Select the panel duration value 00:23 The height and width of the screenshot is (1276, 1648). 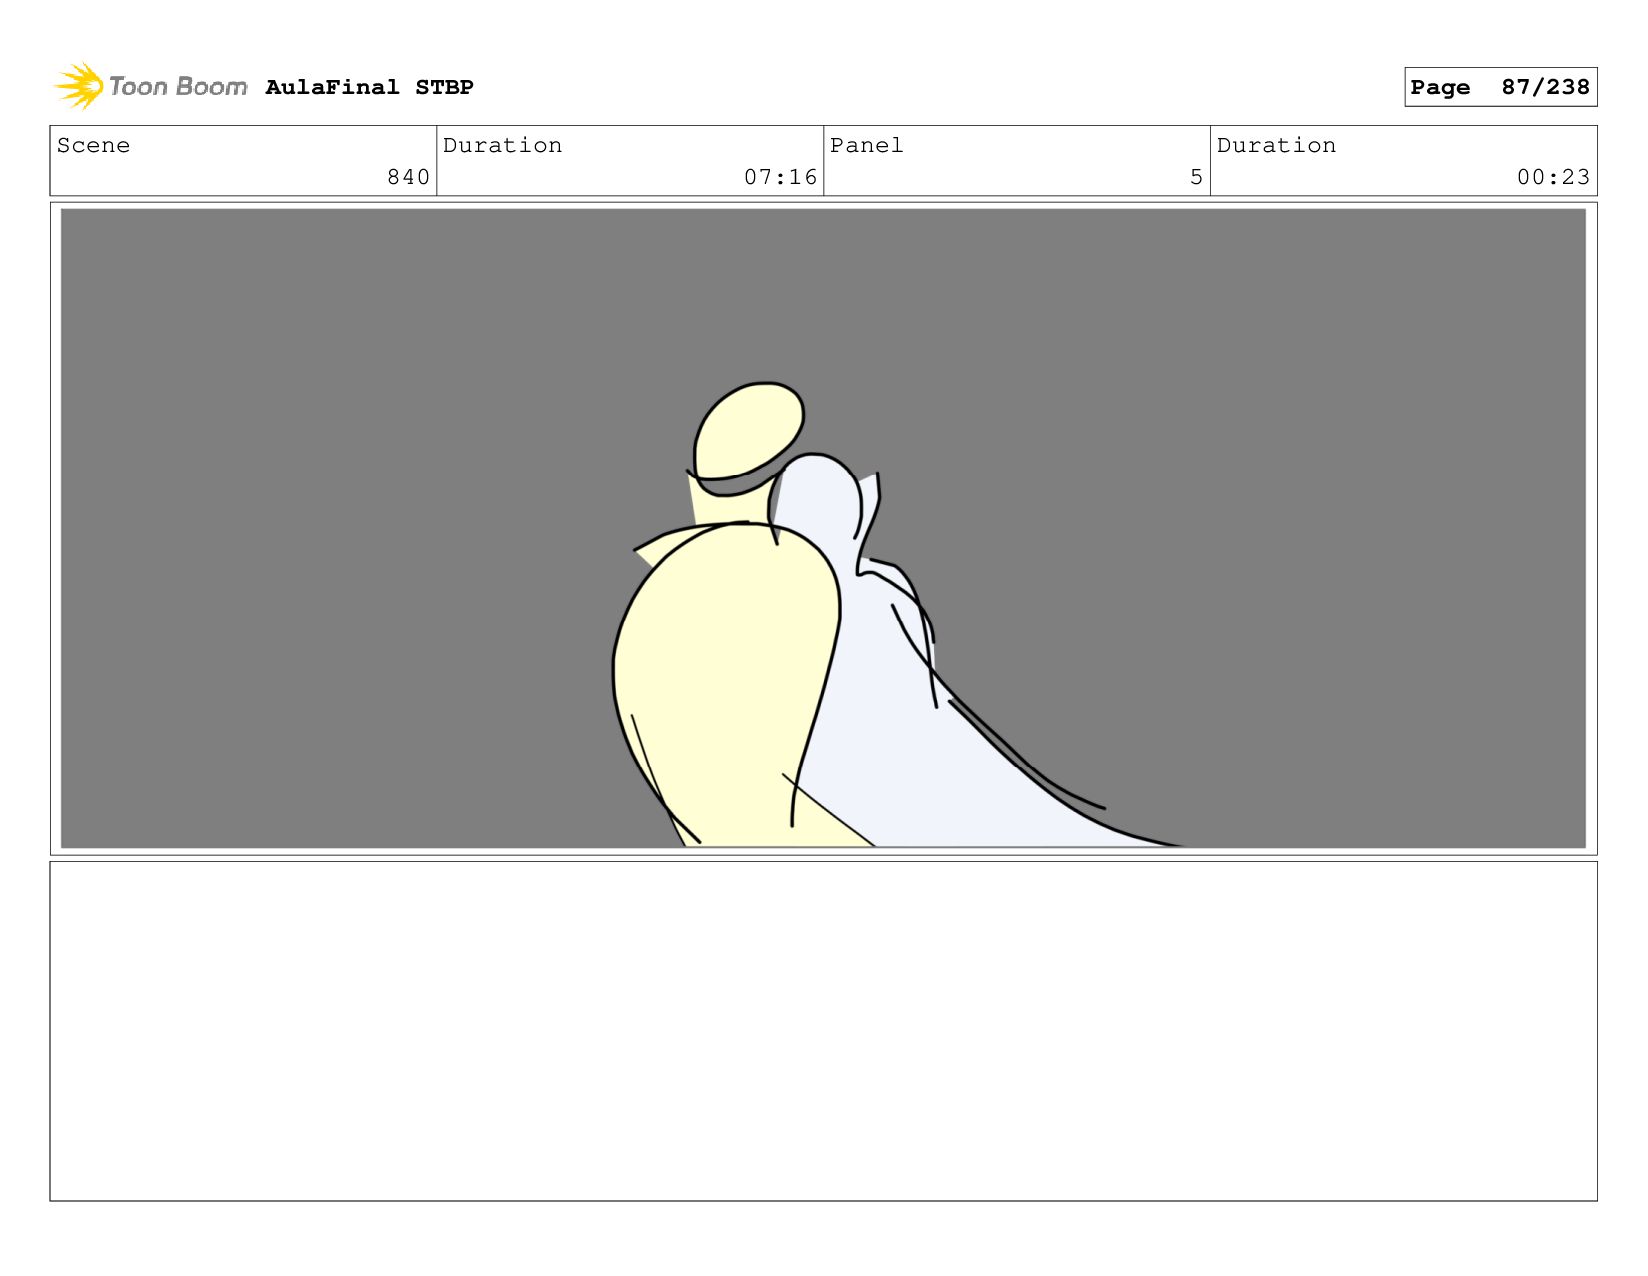pos(1553,177)
